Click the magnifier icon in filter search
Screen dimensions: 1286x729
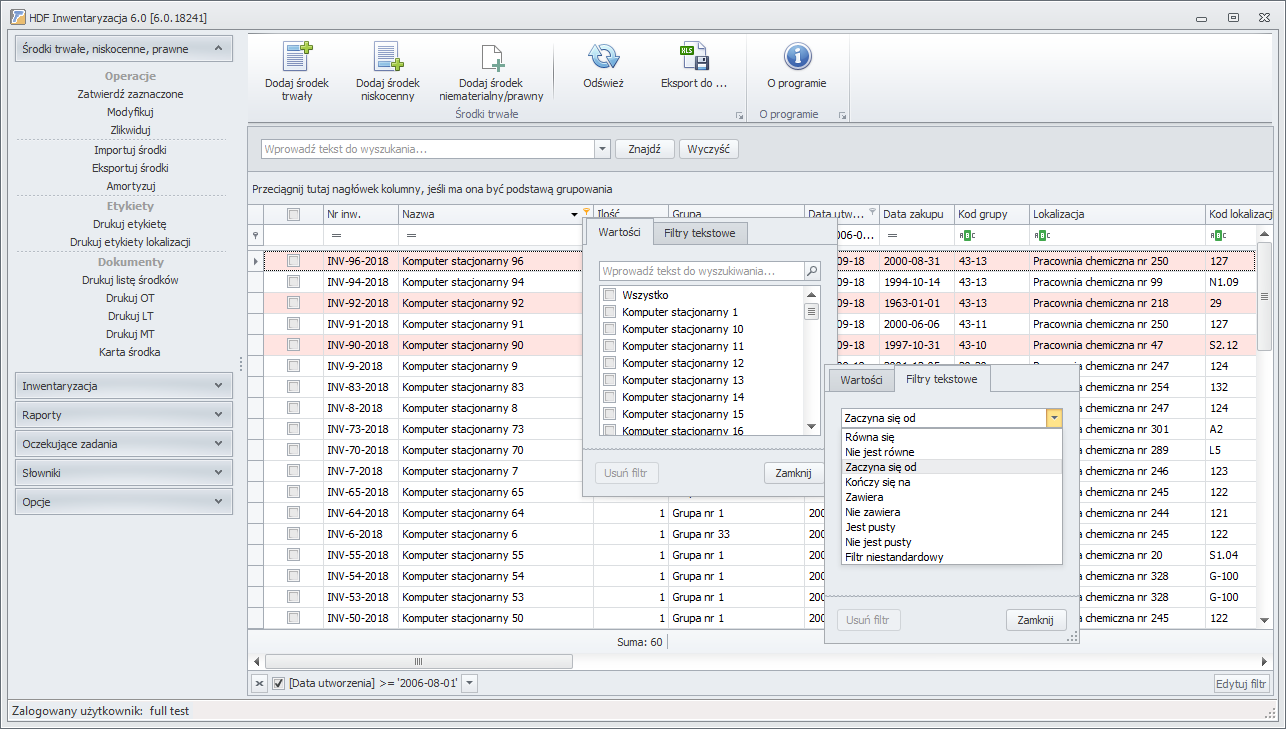812,271
